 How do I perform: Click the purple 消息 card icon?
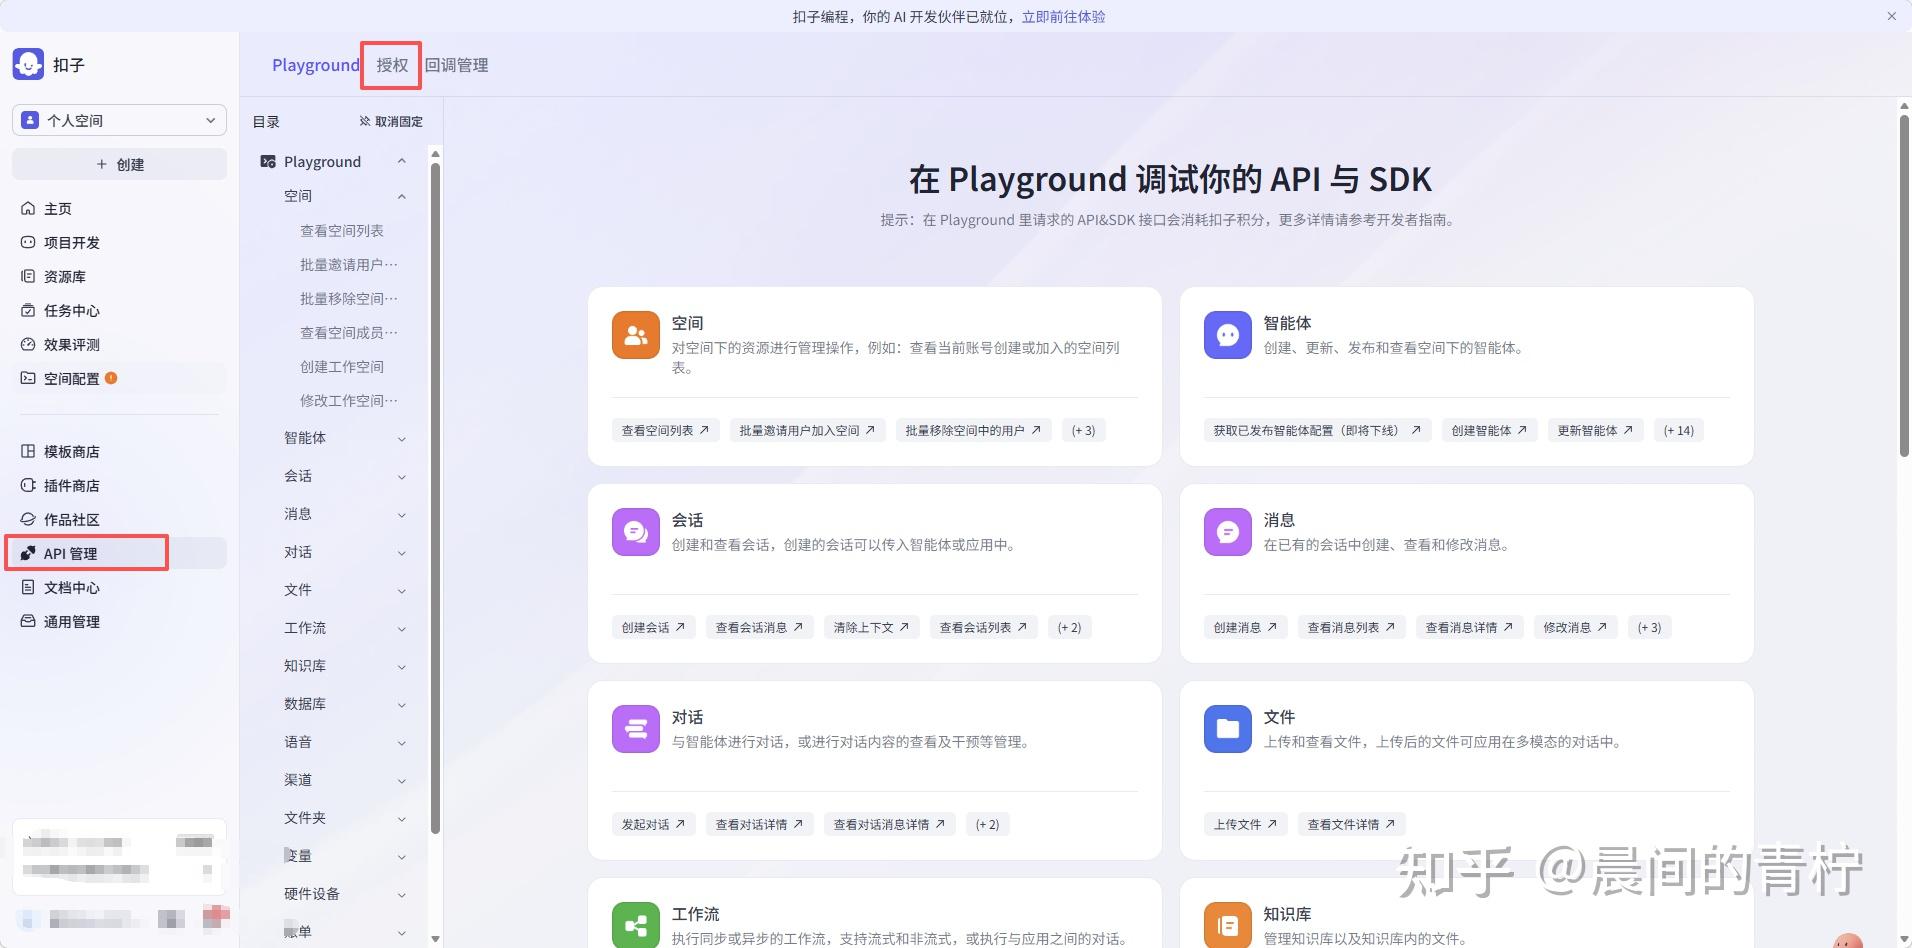click(1228, 532)
